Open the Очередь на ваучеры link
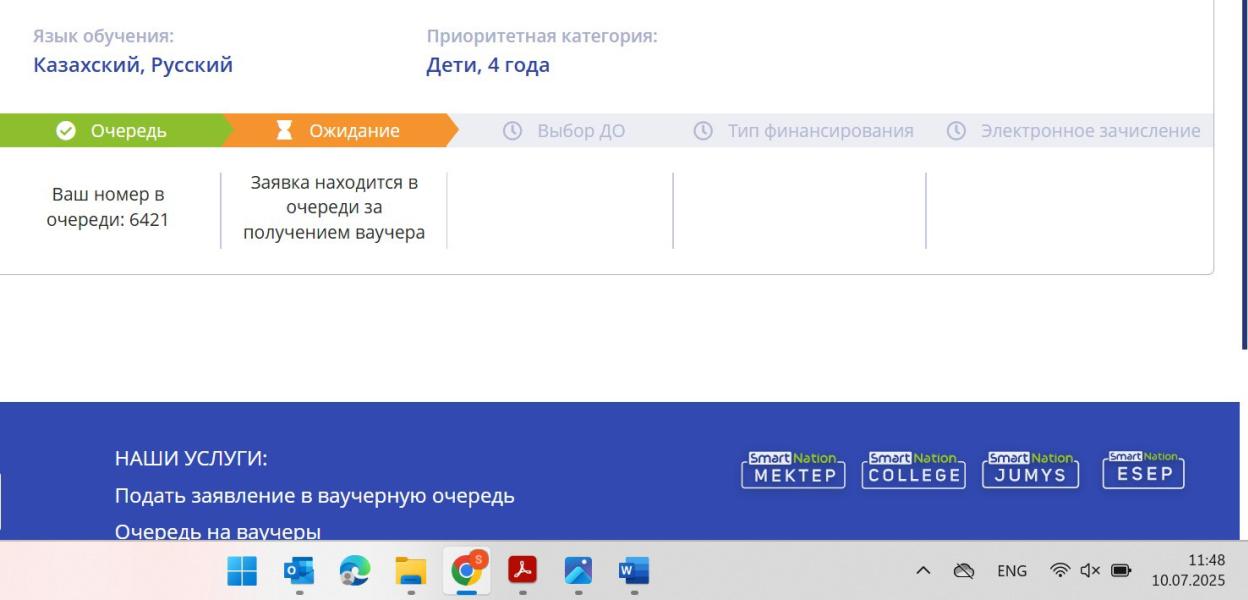Viewport: 1248px width, 600px height. pyautogui.click(x=218, y=532)
